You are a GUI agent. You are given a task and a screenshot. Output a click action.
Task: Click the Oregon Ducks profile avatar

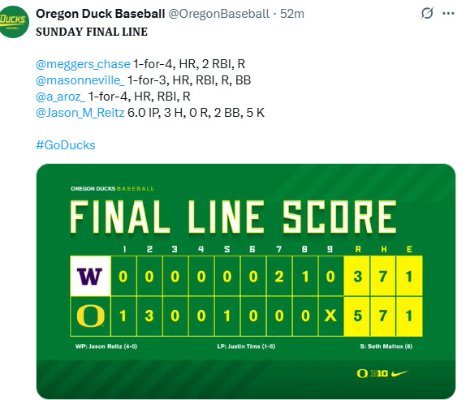point(14,22)
